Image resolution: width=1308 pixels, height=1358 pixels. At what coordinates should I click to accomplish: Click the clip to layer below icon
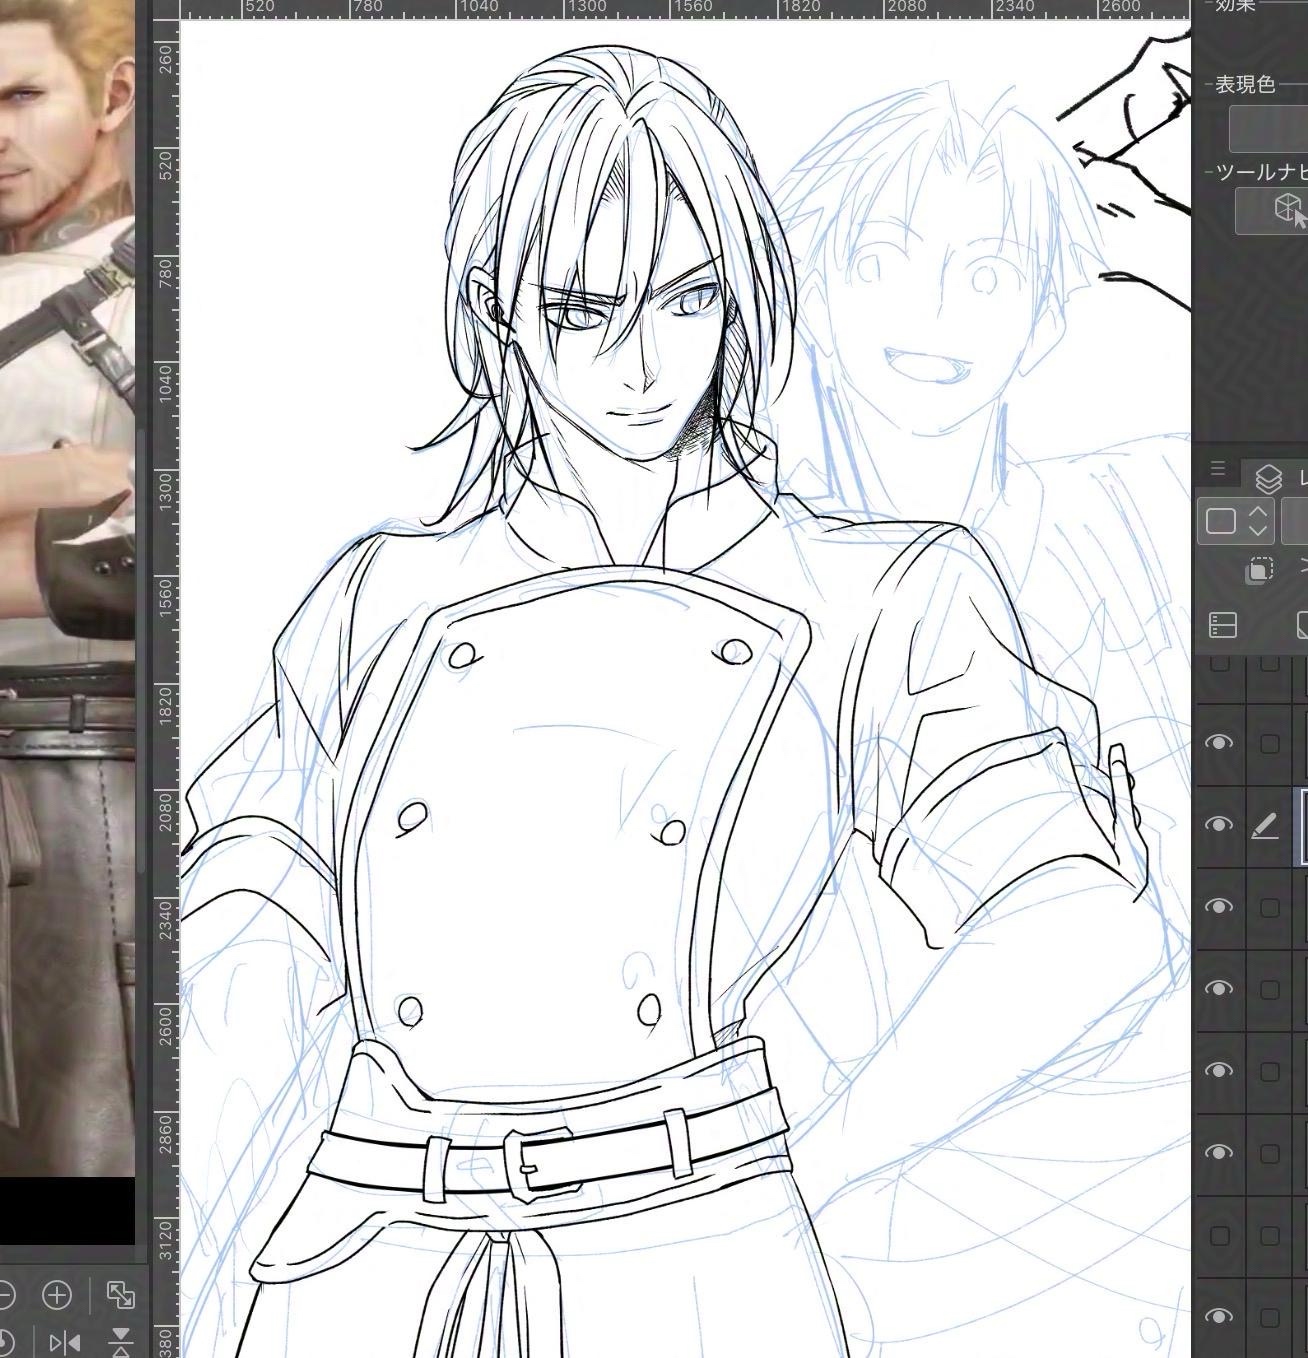pos(1259,570)
